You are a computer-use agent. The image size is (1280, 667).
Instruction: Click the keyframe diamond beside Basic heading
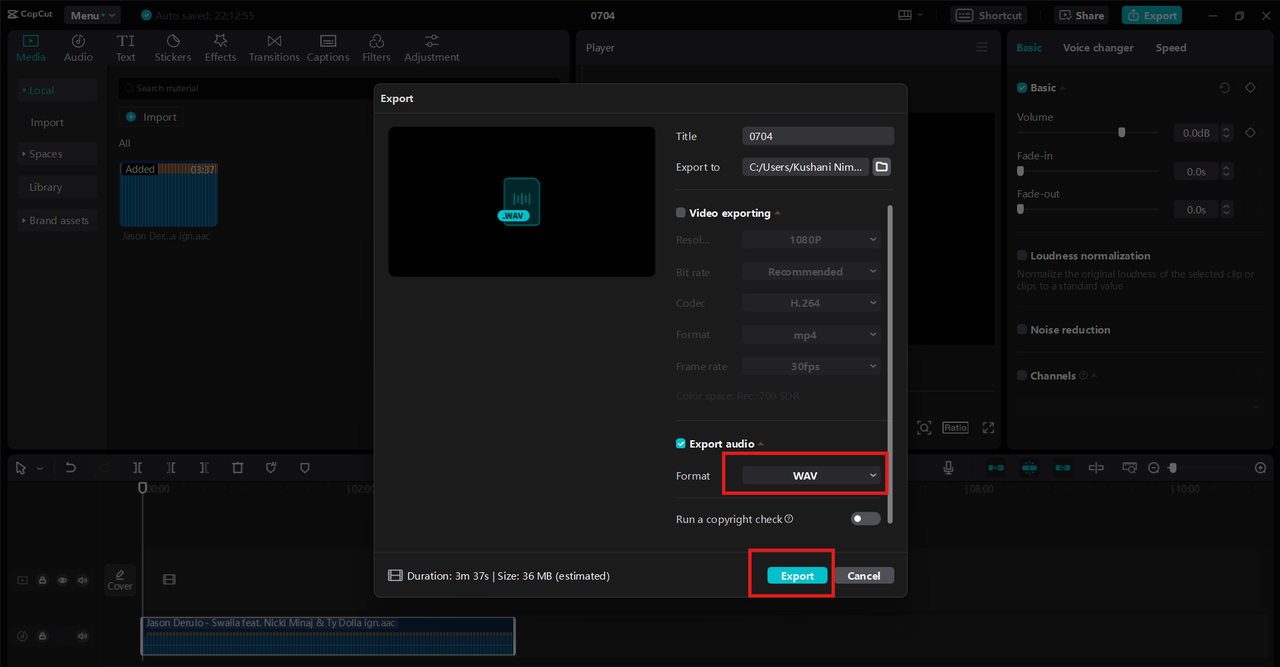(x=1250, y=88)
